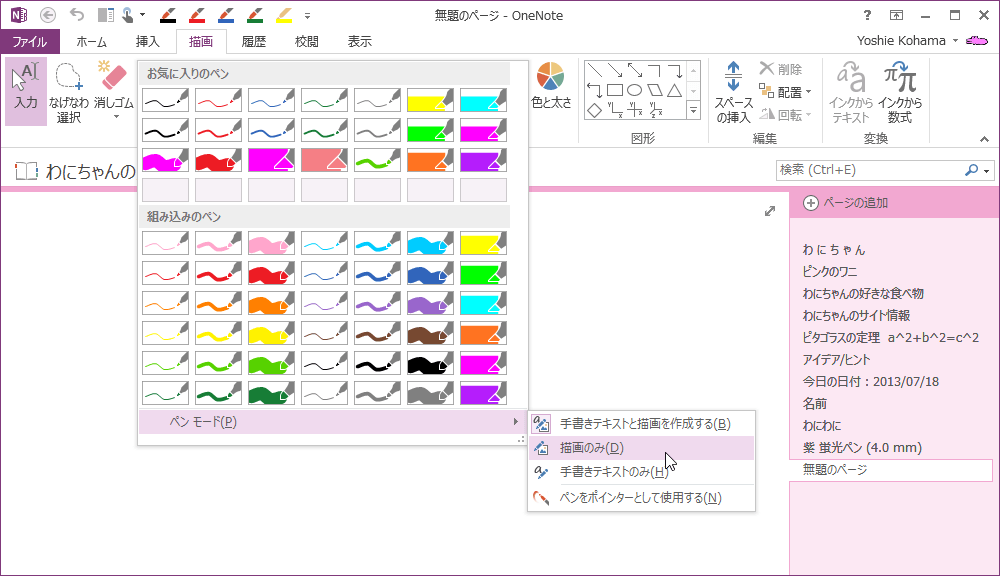Click the Undo icon in title bar
Image resolution: width=1000 pixels, height=576 pixels.
click(77, 15)
